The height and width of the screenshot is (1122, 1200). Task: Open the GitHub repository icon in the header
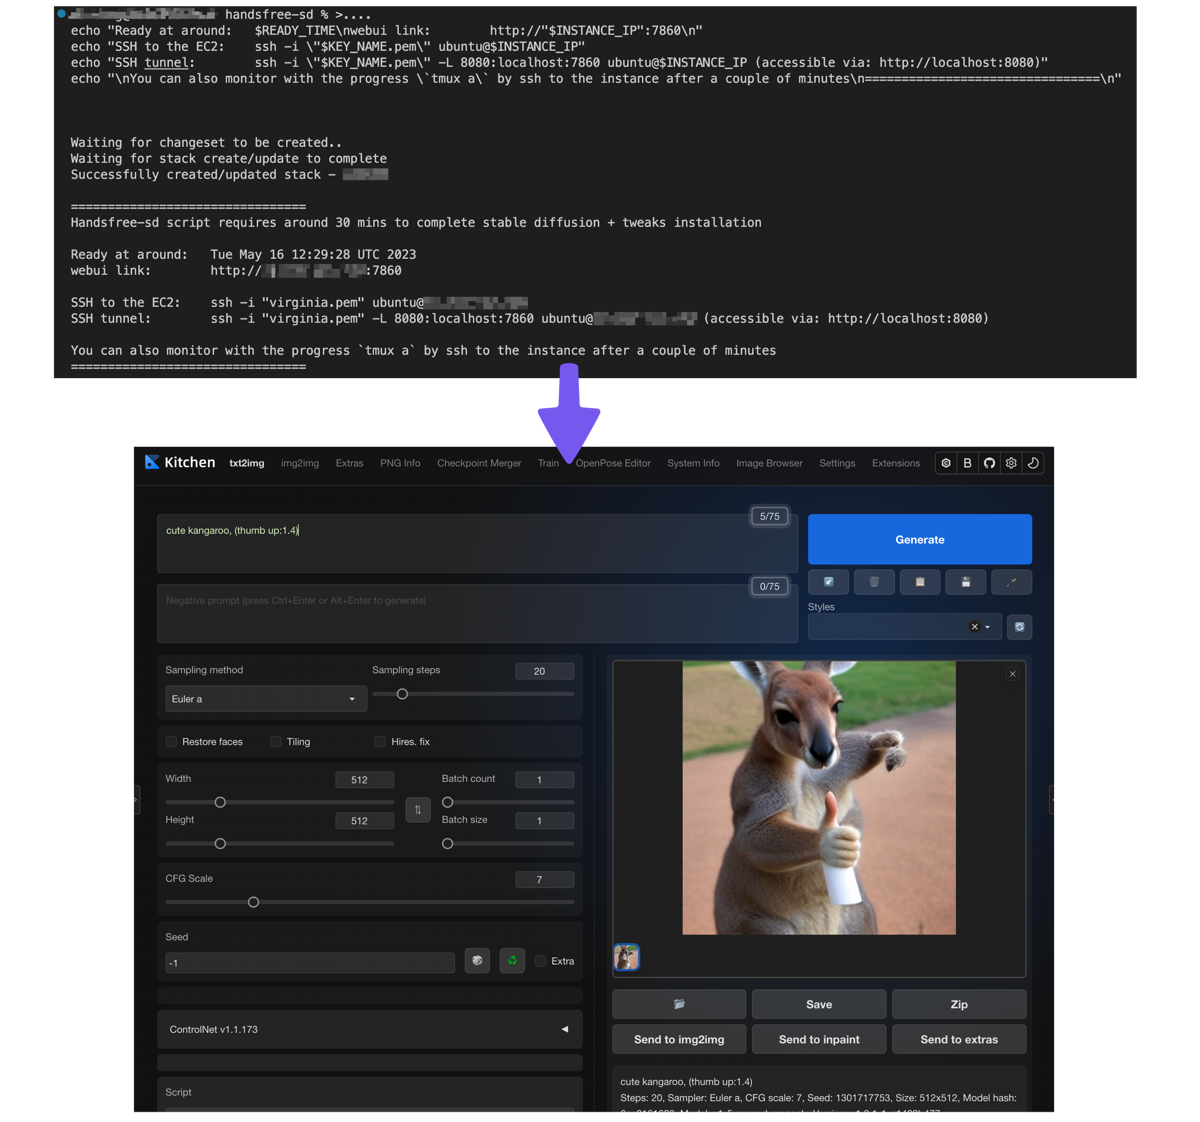989,462
